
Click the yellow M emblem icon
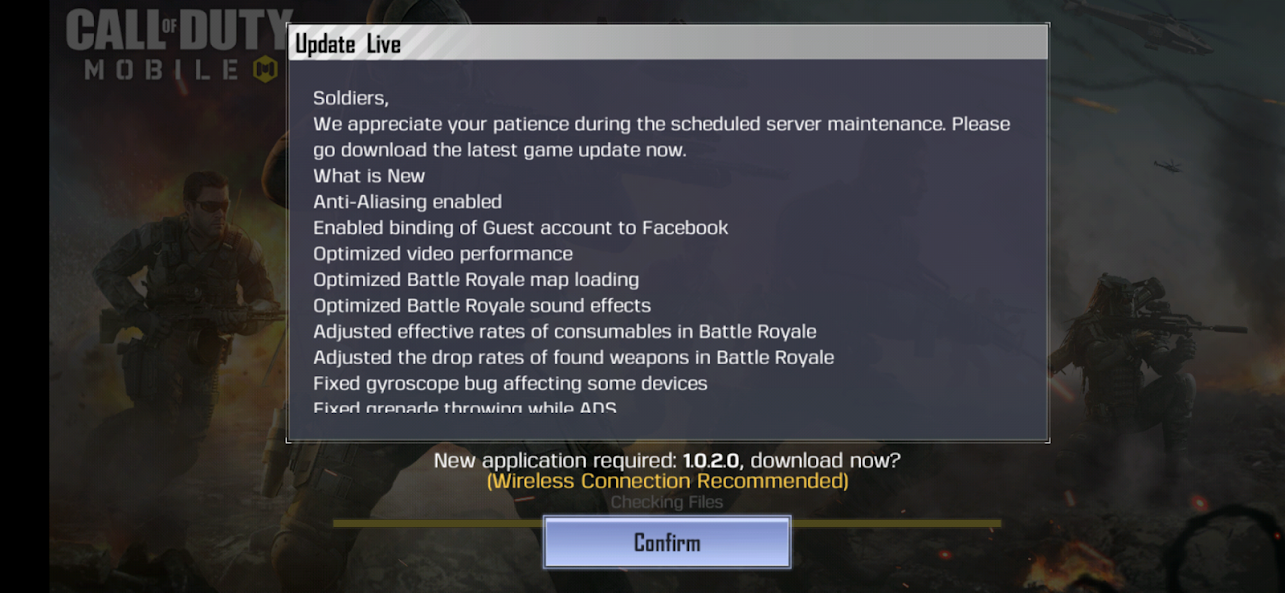click(265, 70)
